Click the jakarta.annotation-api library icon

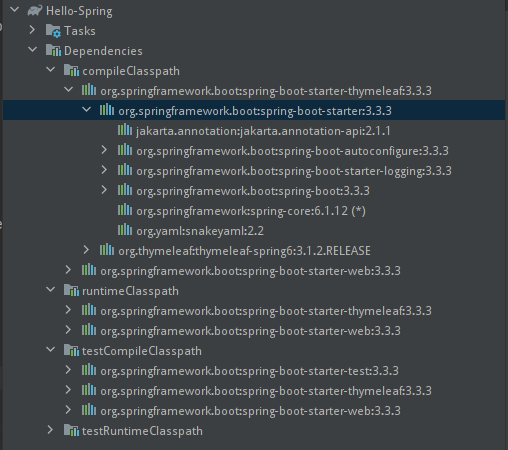pyautogui.click(x=125, y=130)
